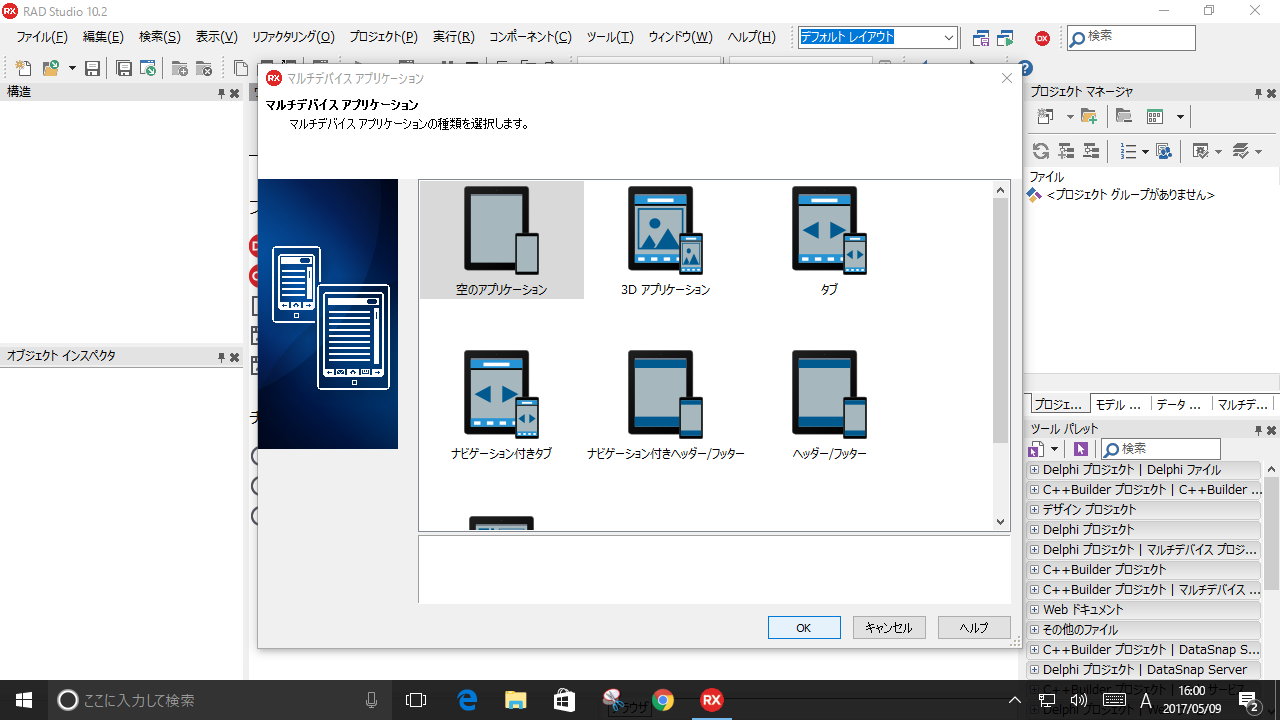The height and width of the screenshot is (720, 1280).
Task: Click the Open file toolbar icon
Action: click(50, 68)
